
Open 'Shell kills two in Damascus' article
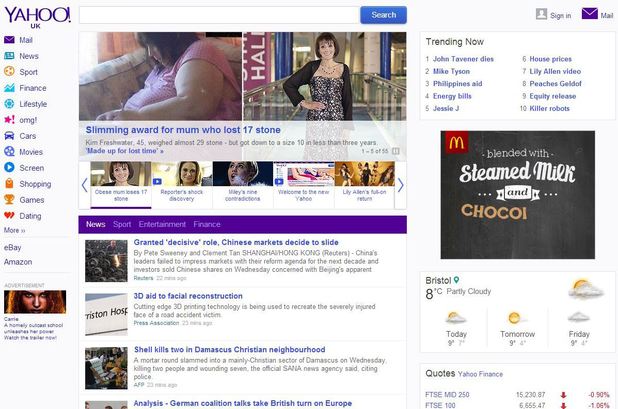(x=229, y=350)
